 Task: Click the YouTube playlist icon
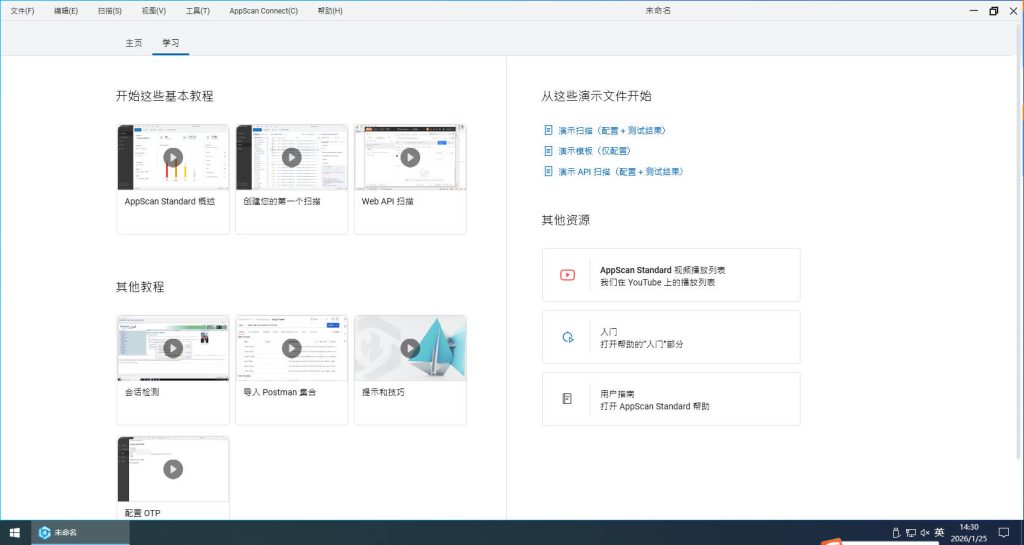click(x=567, y=275)
